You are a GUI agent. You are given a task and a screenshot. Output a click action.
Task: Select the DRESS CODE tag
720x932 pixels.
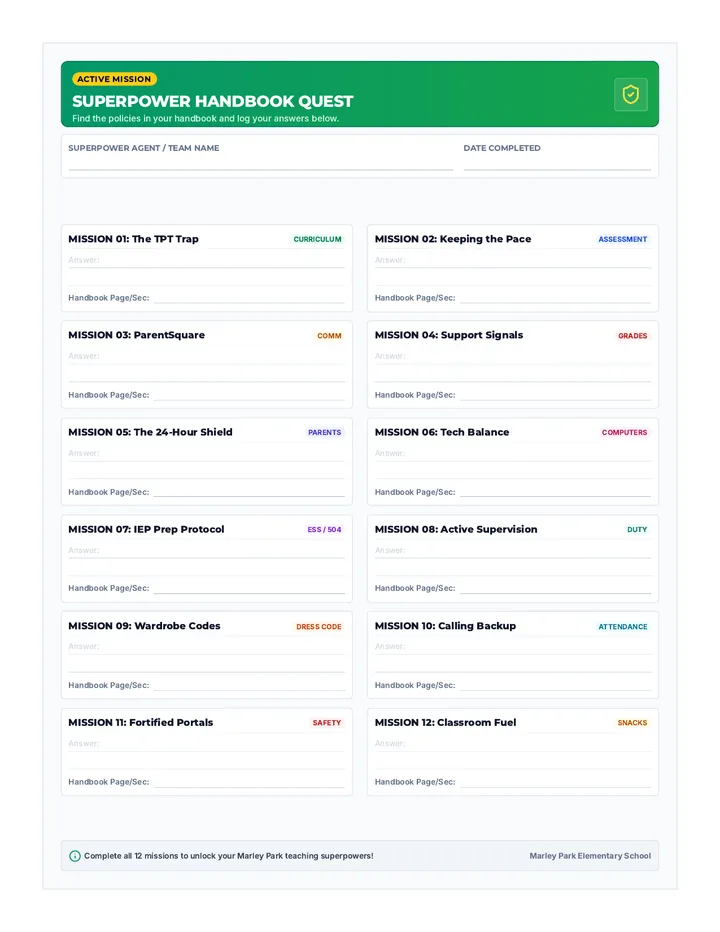click(x=319, y=626)
